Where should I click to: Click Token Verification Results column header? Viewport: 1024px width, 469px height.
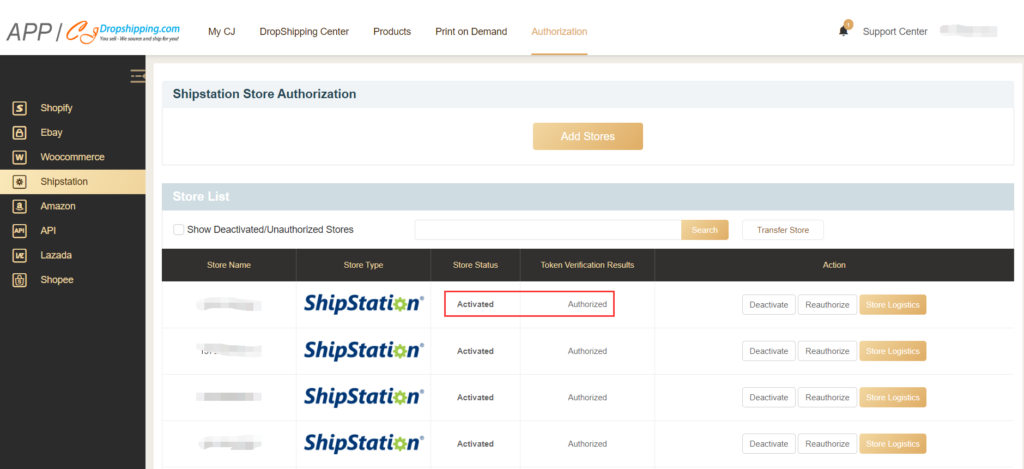coord(587,265)
